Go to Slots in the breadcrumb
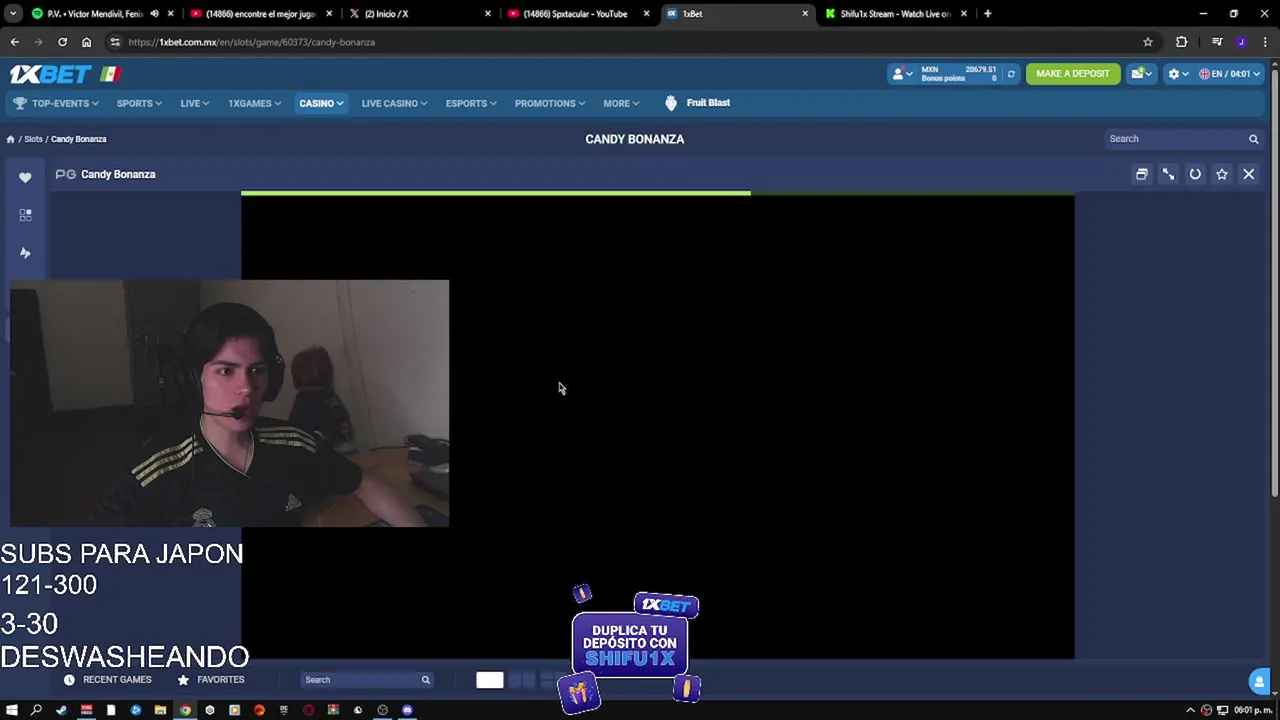The height and width of the screenshot is (720, 1280). click(33, 139)
